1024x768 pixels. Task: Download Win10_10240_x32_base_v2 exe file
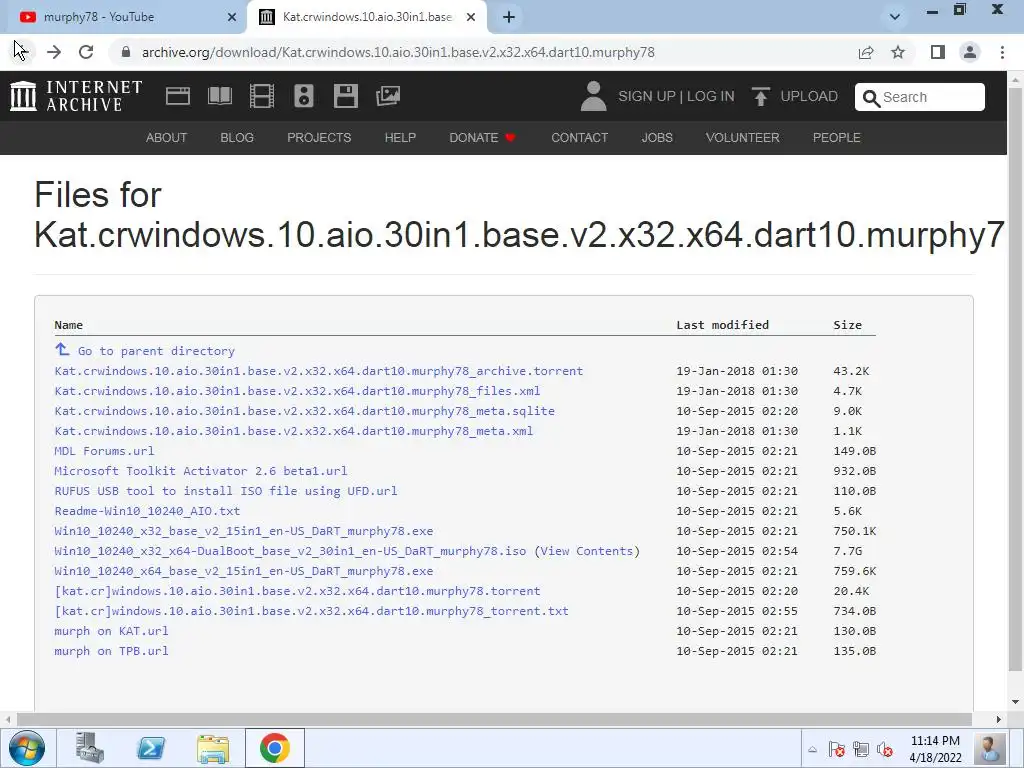coord(244,531)
